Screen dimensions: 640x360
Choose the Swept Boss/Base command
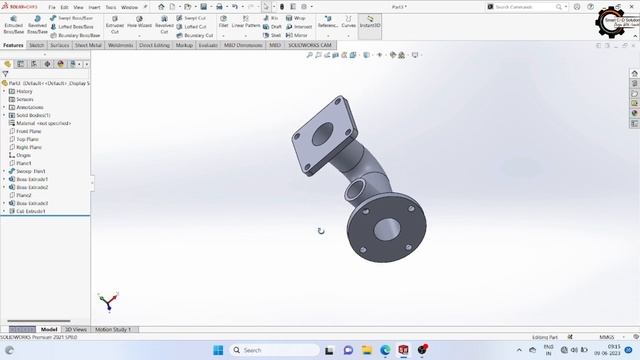tap(71, 18)
